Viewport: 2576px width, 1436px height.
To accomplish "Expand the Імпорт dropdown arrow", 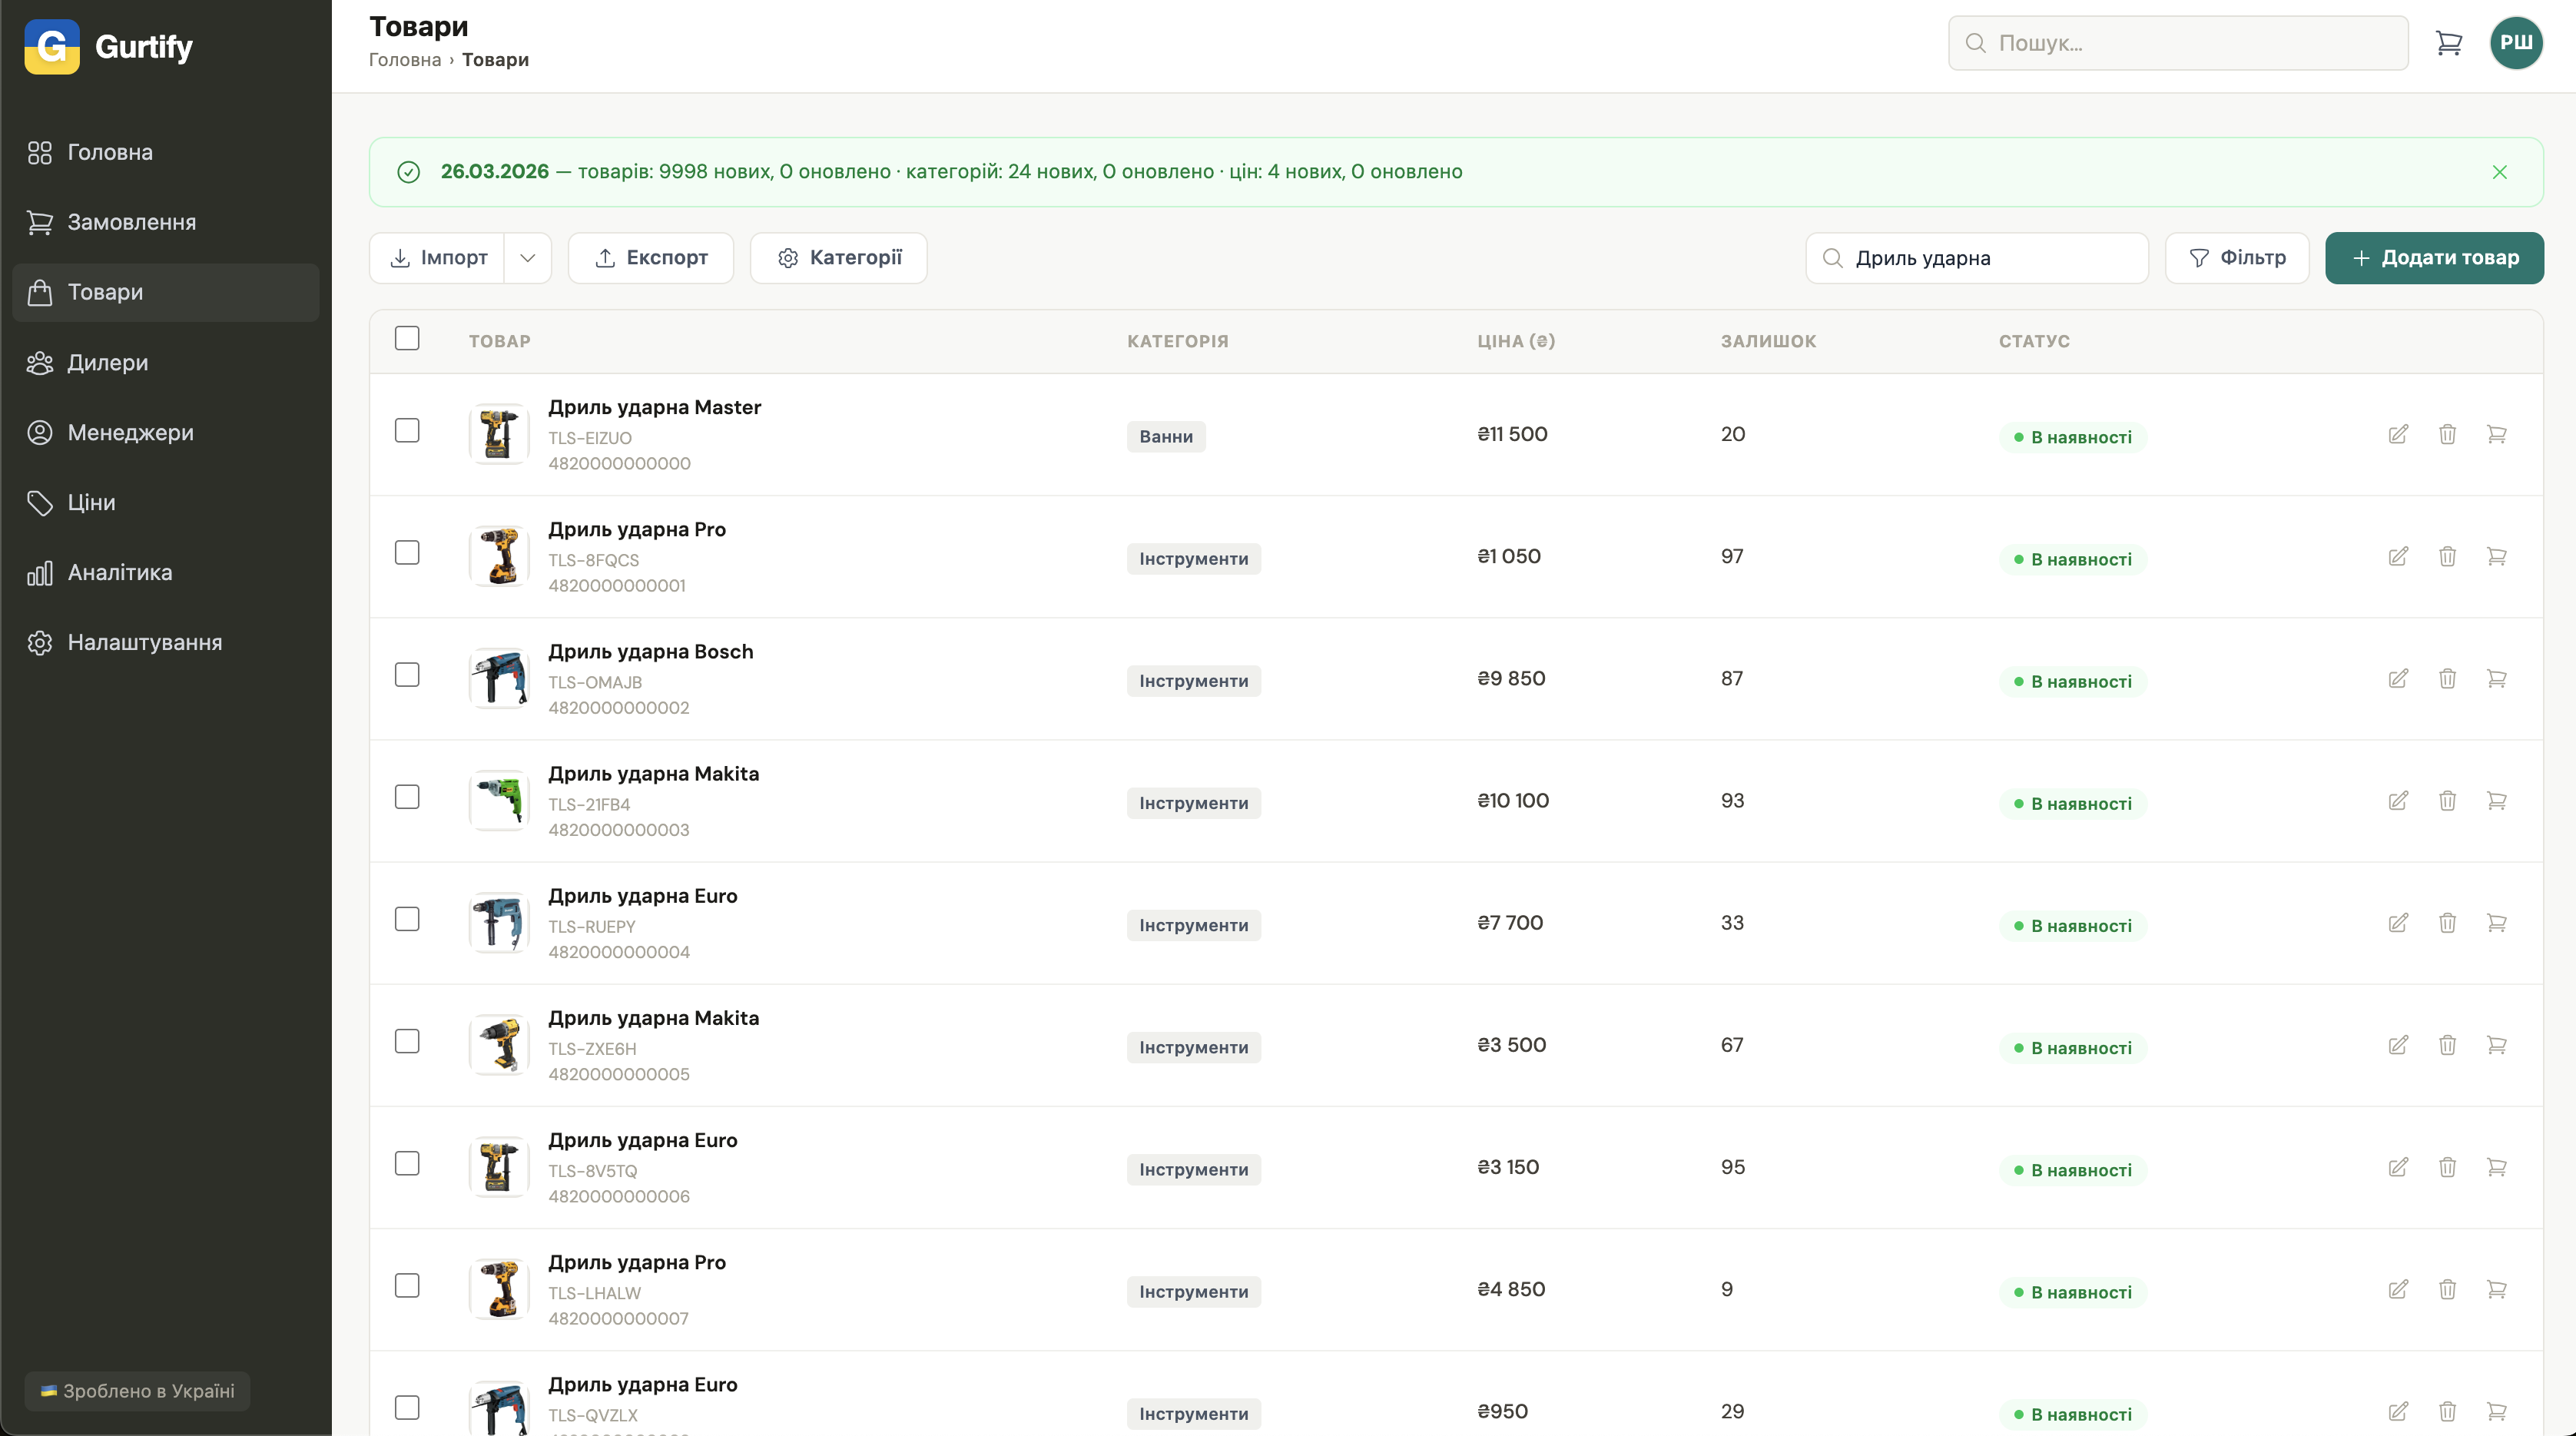I will pyautogui.click(x=528, y=258).
